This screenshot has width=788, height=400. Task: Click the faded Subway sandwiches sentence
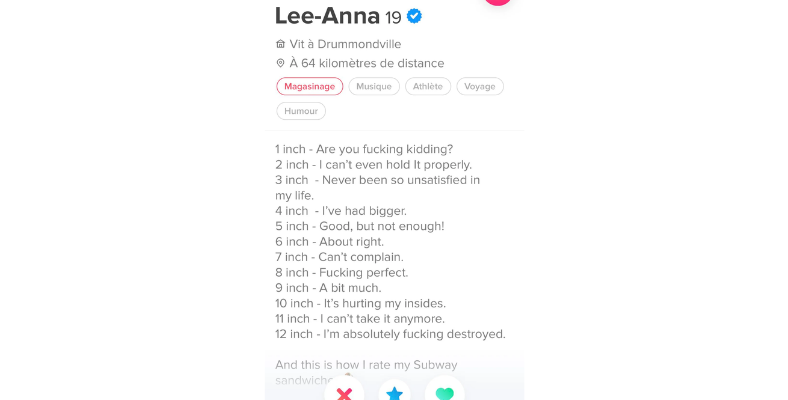(x=366, y=366)
